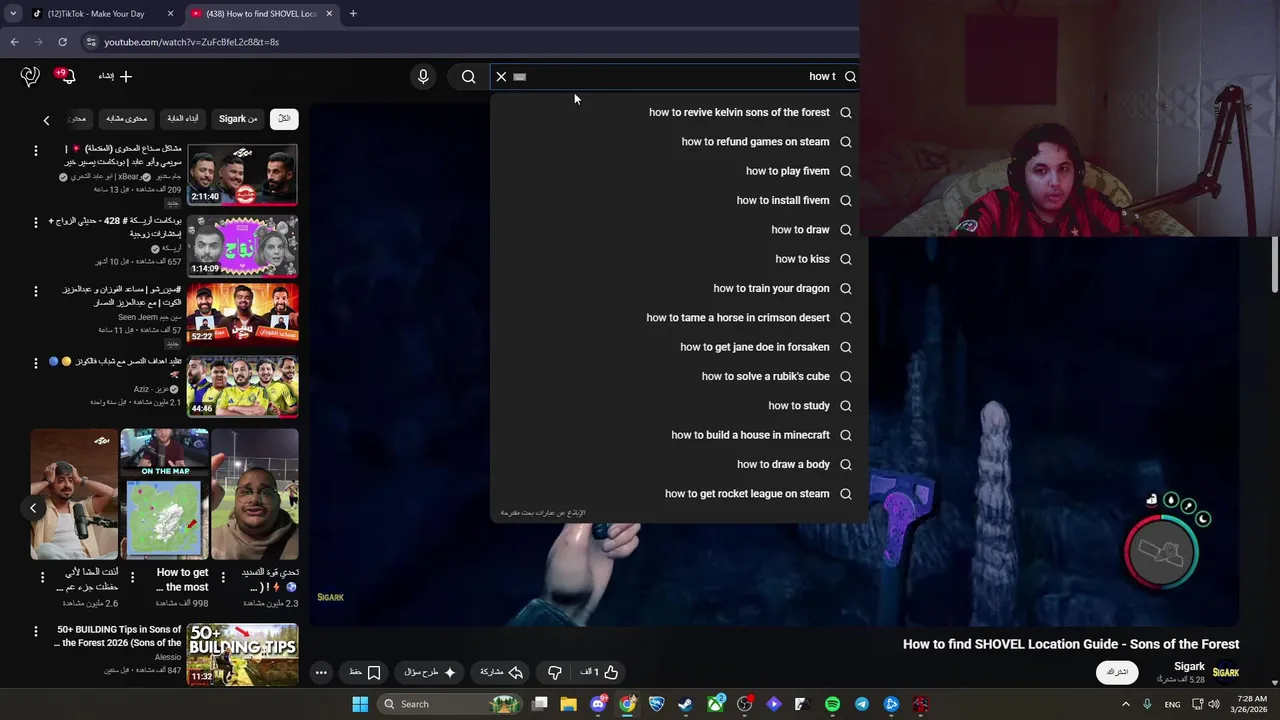This screenshot has height=720, width=1280.
Task: Click report search predictions link below suggestions
Action: tap(543, 513)
